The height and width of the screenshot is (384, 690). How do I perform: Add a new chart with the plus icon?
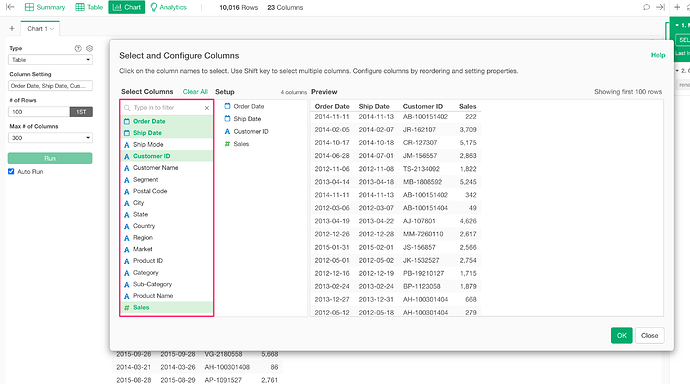pyautogui.click(x=12, y=29)
